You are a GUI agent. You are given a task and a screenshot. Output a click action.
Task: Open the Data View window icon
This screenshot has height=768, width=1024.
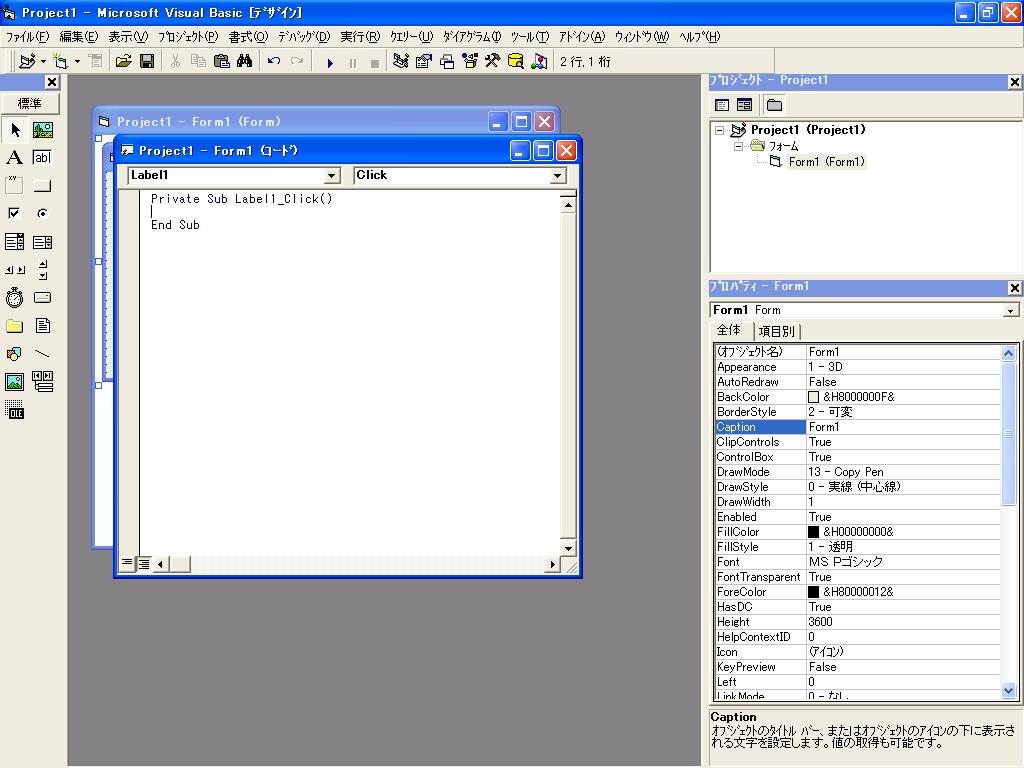[x=516, y=61]
